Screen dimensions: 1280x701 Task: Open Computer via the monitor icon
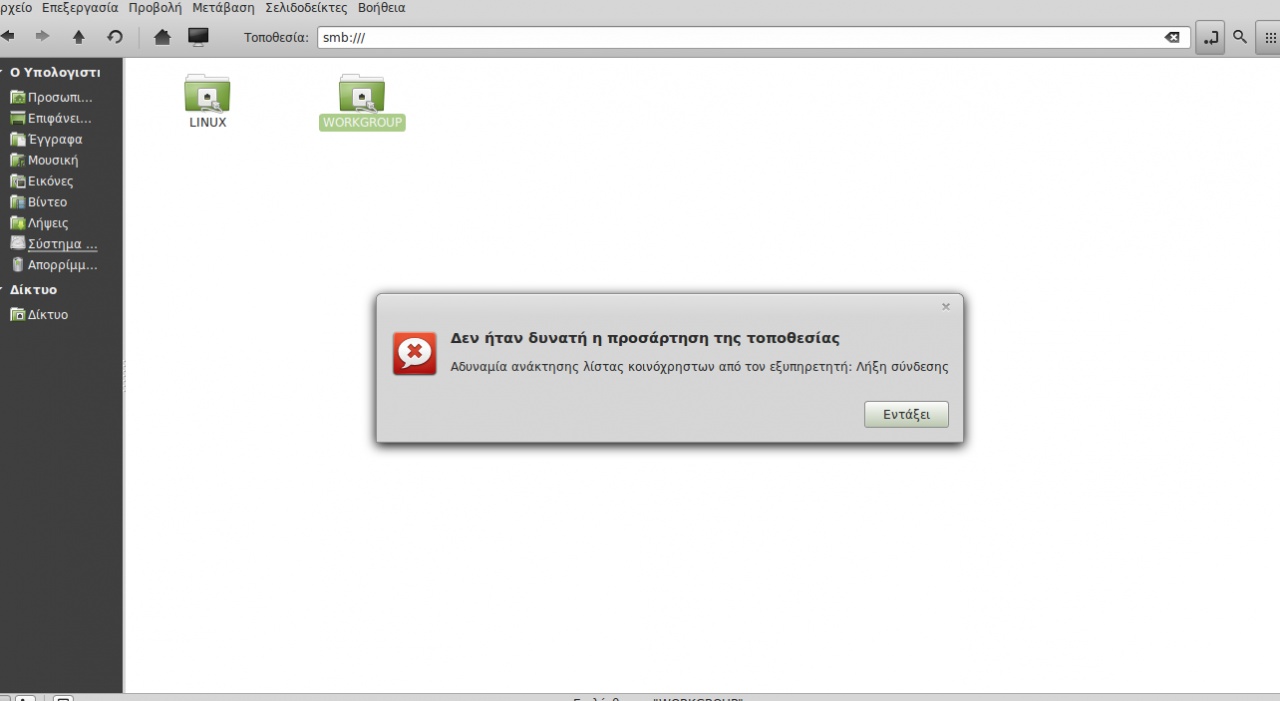(x=198, y=37)
